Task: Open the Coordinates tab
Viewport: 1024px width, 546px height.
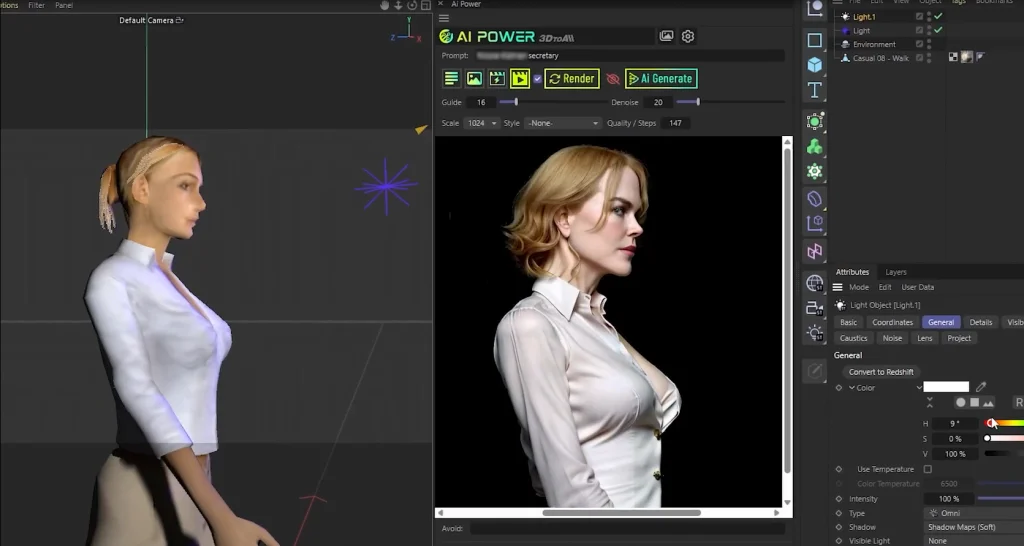Action: point(892,322)
